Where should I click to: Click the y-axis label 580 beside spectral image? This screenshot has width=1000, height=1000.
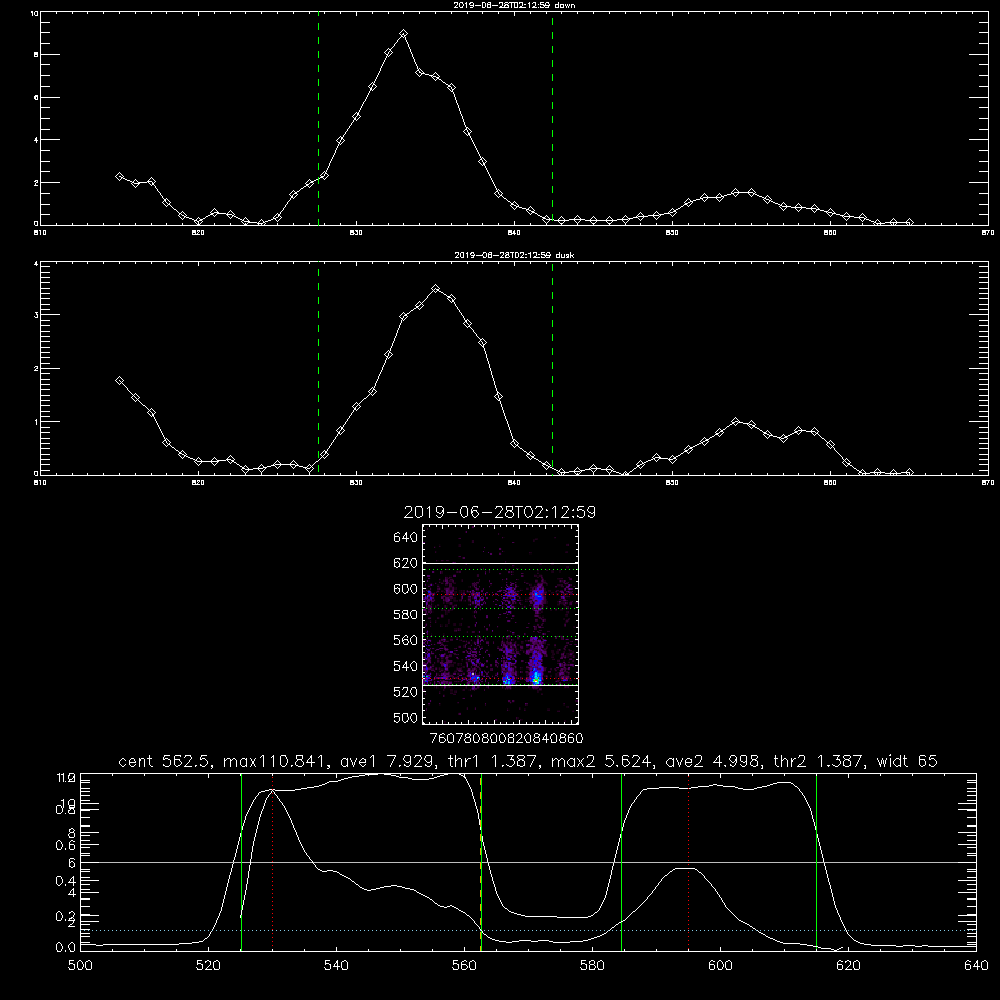pos(406,615)
